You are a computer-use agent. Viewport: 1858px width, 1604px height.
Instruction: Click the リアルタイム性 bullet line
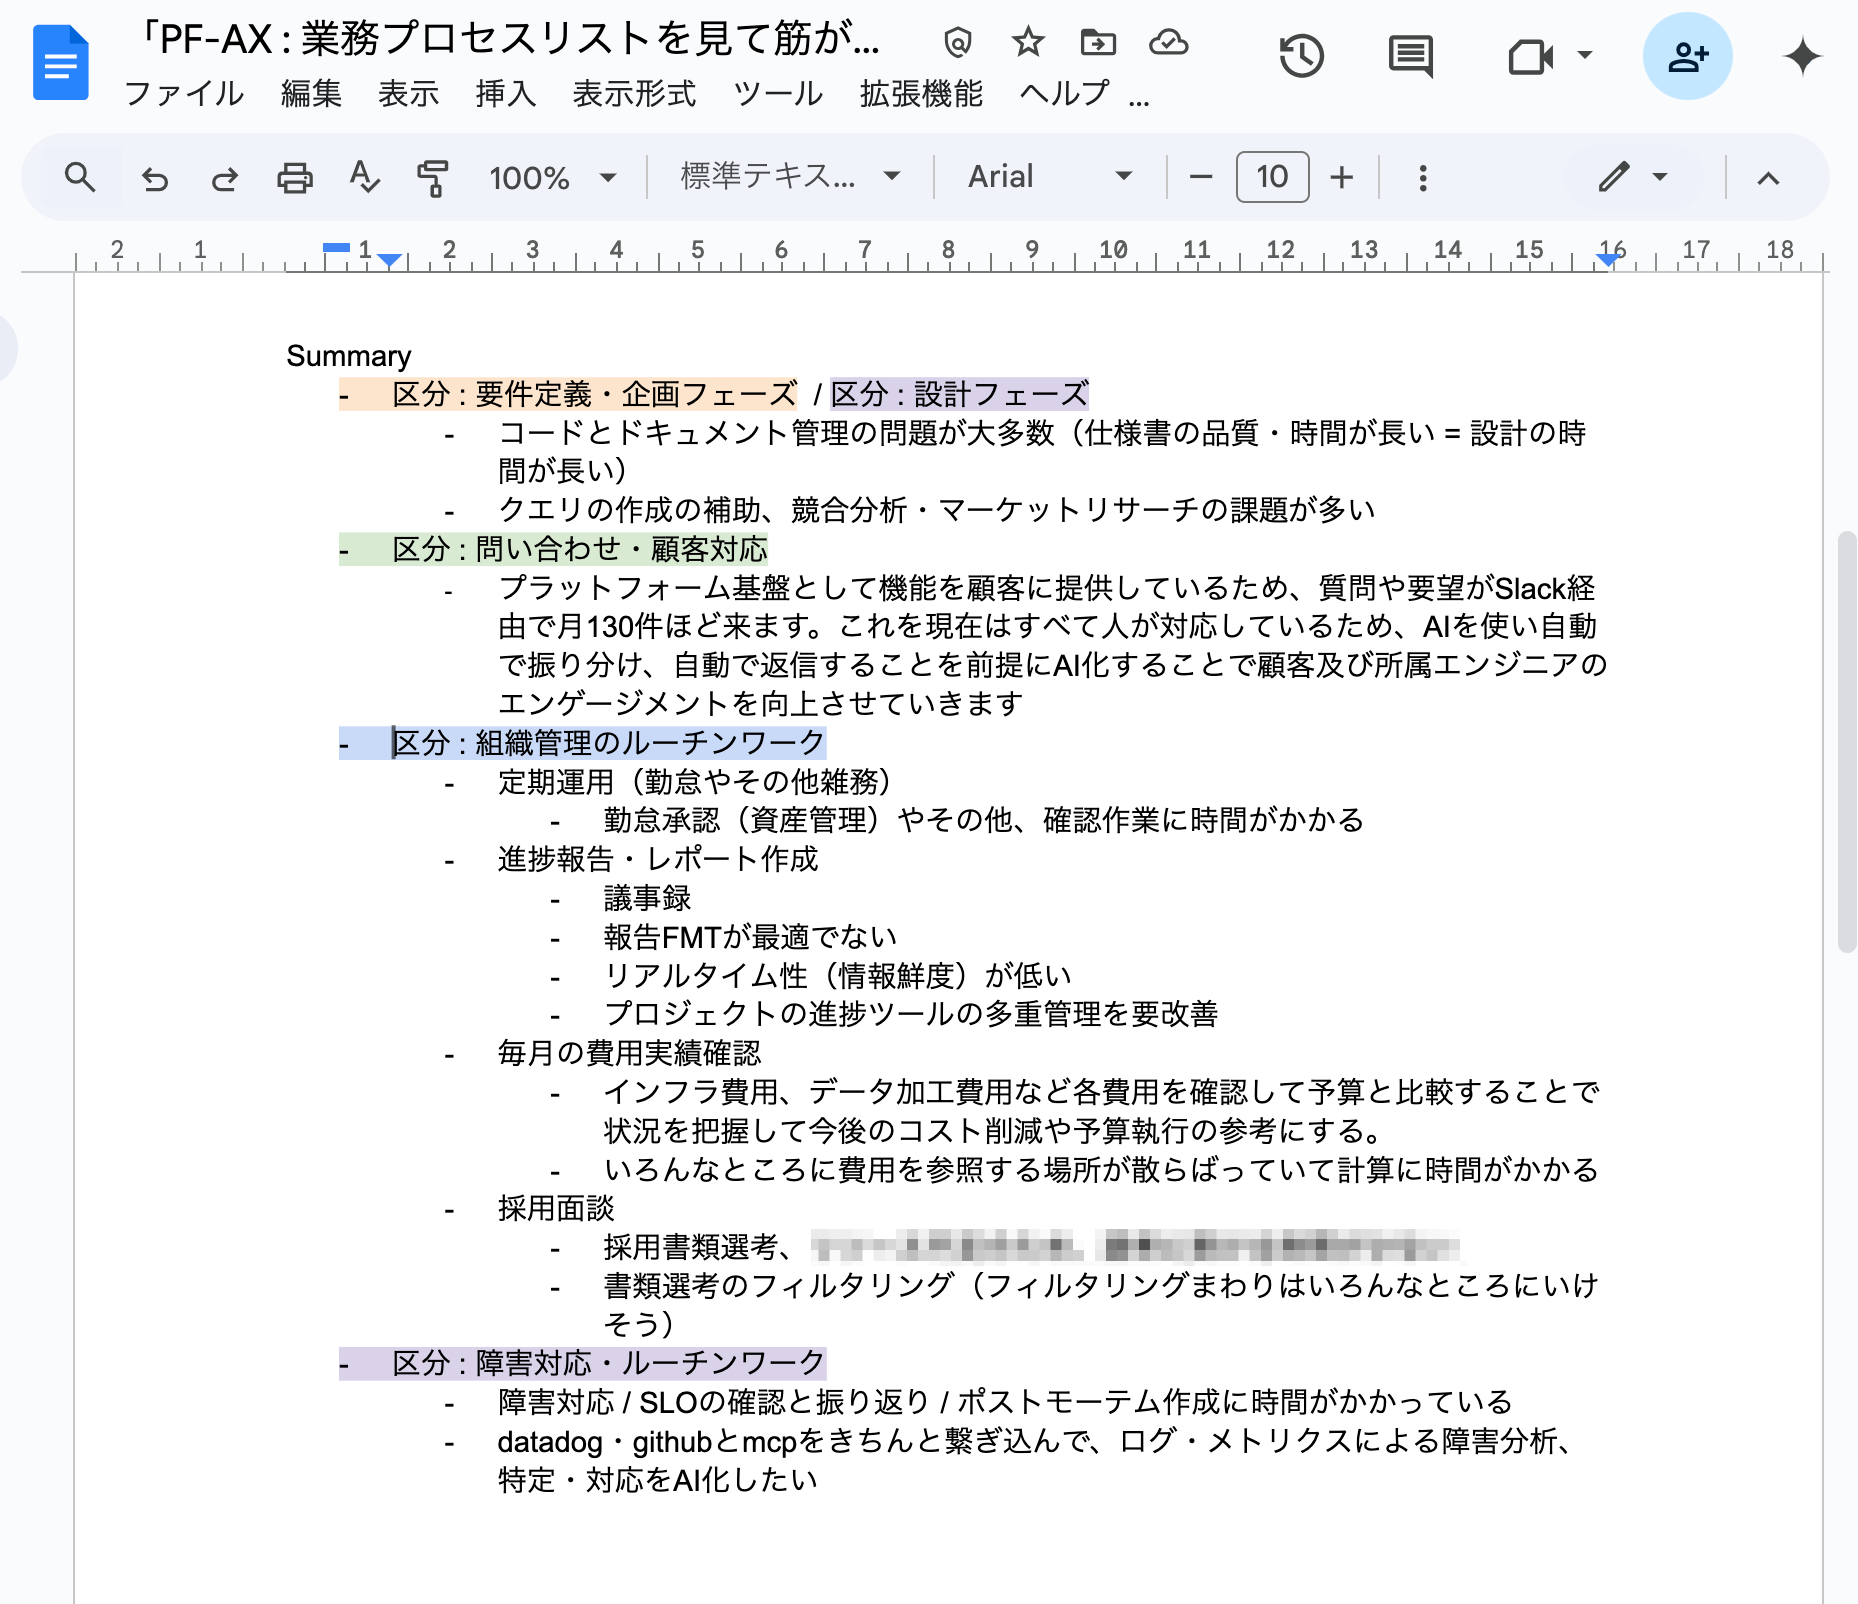click(x=838, y=976)
